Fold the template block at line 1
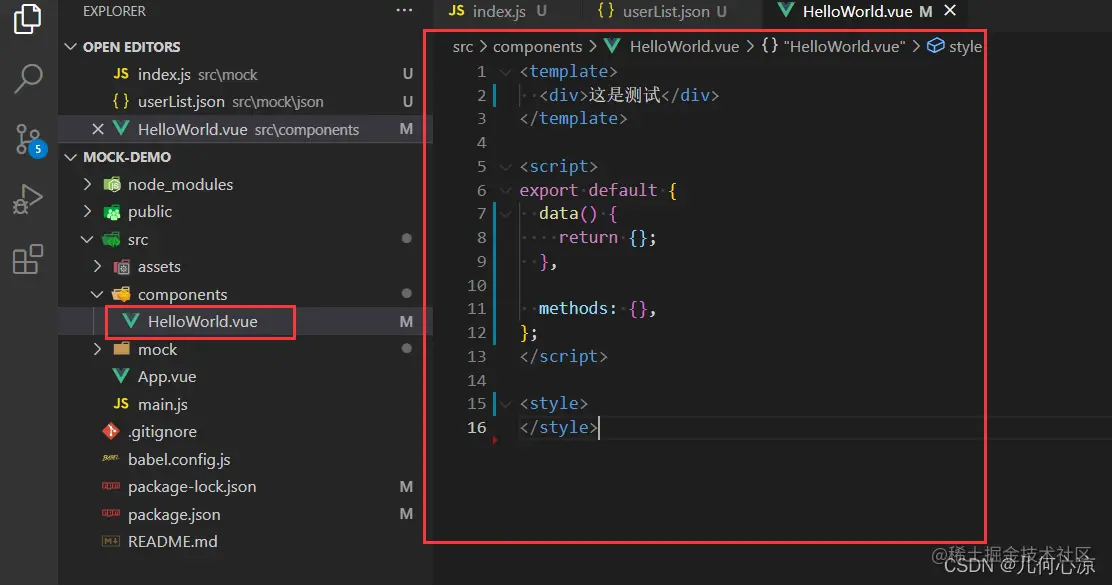Screen dimensions: 1112x585 point(505,72)
